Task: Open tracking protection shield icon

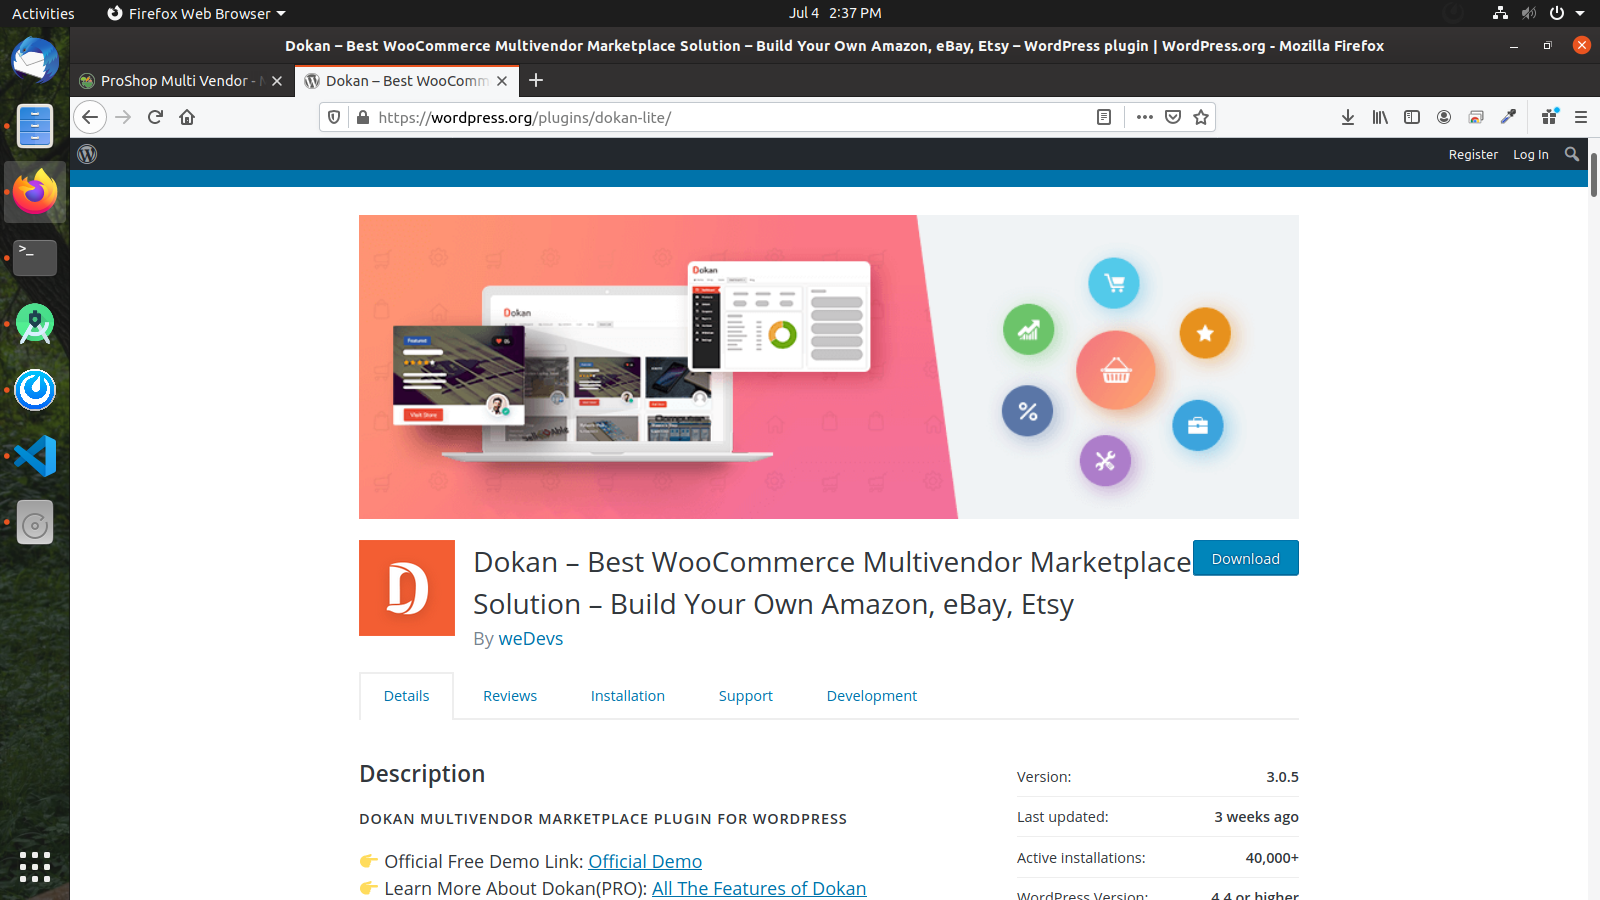Action: point(334,117)
